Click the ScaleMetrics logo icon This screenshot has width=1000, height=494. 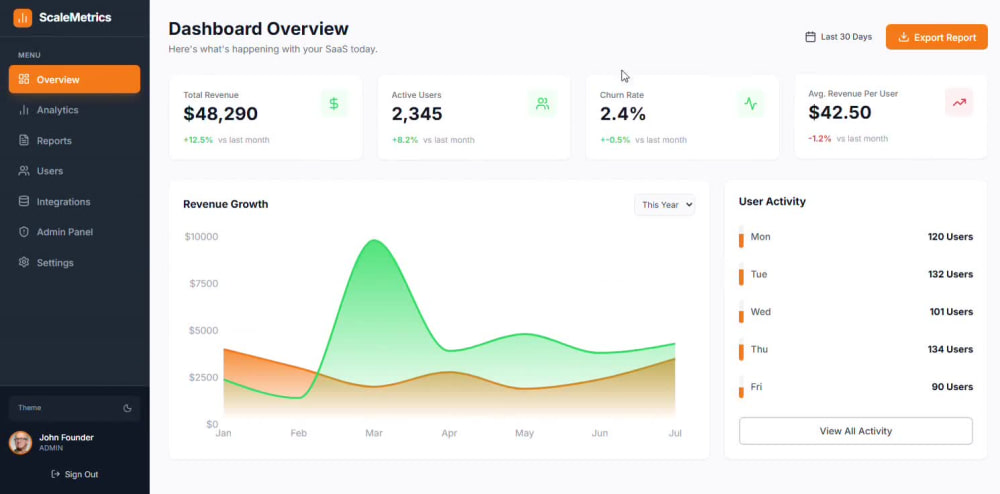pos(22,18)
